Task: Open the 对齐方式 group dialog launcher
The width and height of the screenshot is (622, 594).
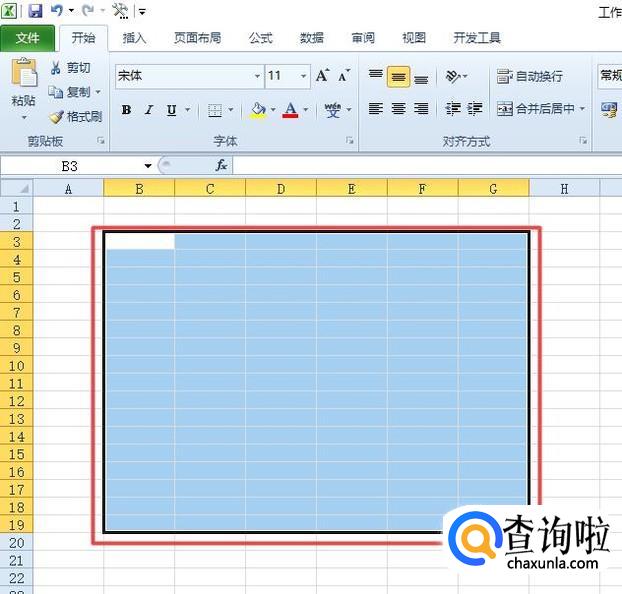Action: point(583,140)
